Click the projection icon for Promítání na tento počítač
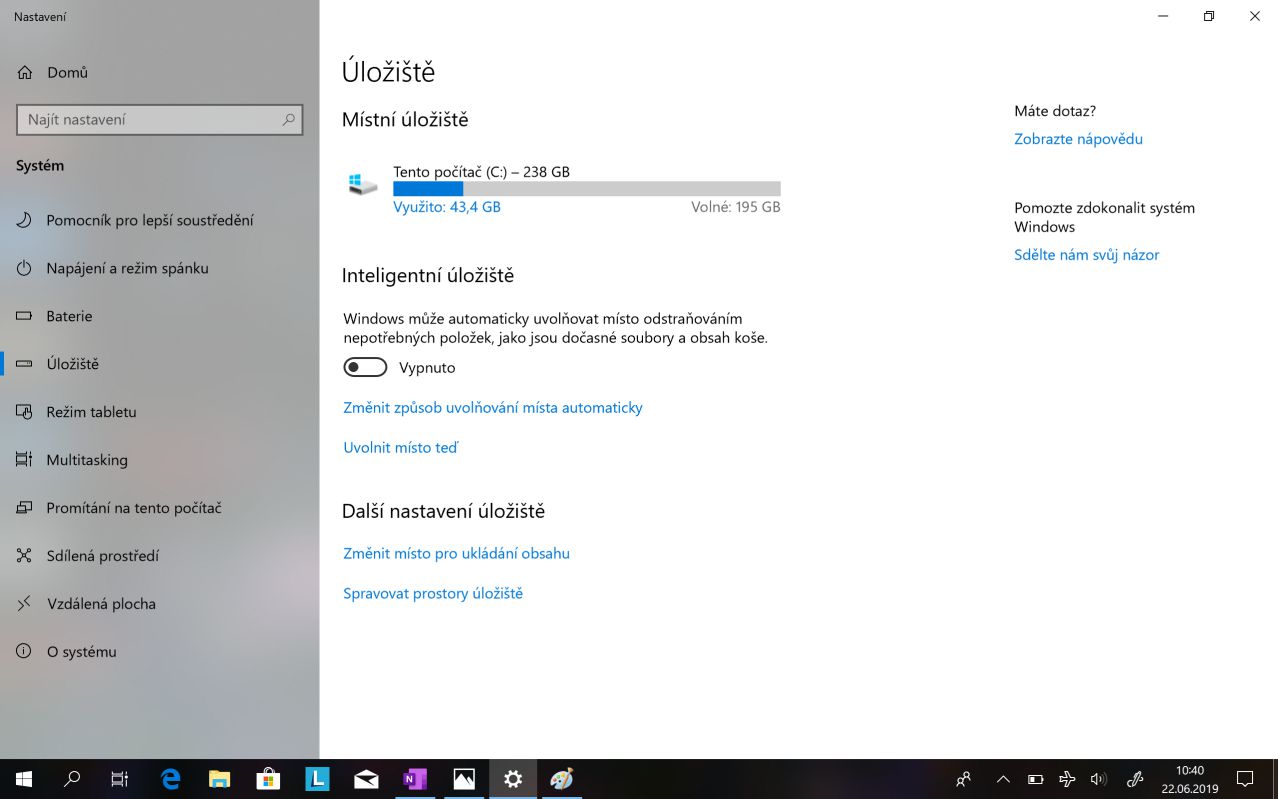Viewport: 1278px width, 799px height. (x=25, y=508)
